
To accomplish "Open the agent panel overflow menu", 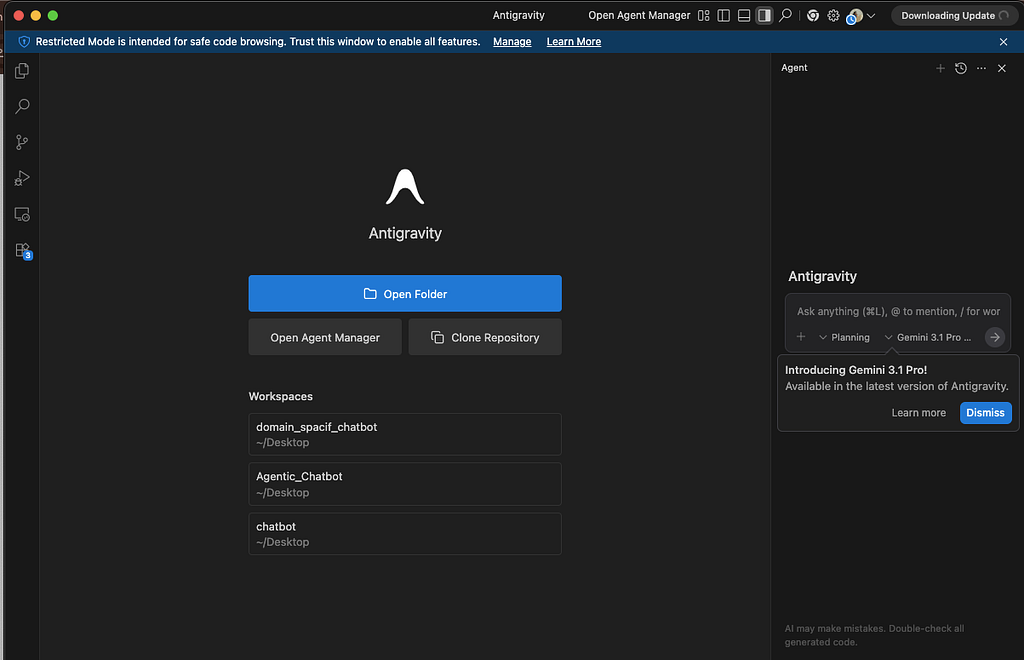I will point(981,68).
